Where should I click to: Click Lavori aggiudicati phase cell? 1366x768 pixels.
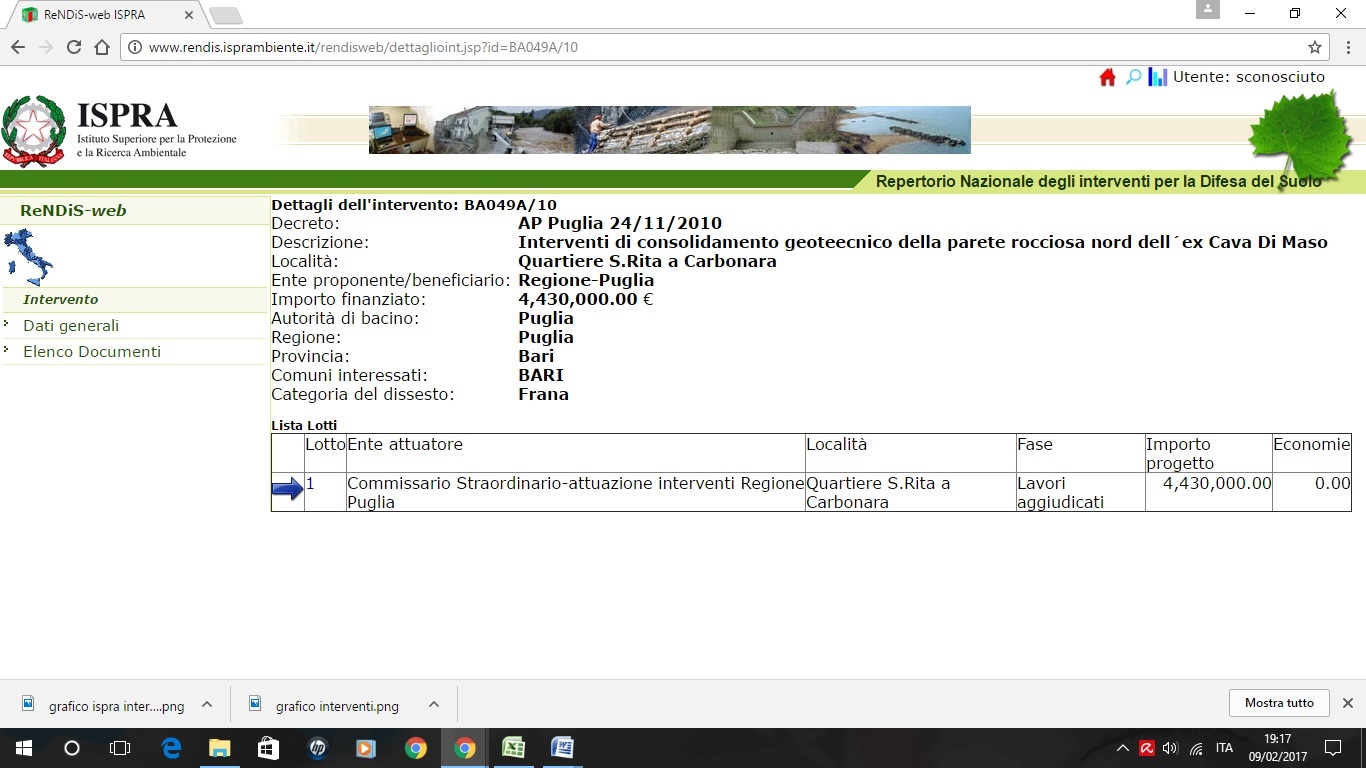pos(1080,492)
